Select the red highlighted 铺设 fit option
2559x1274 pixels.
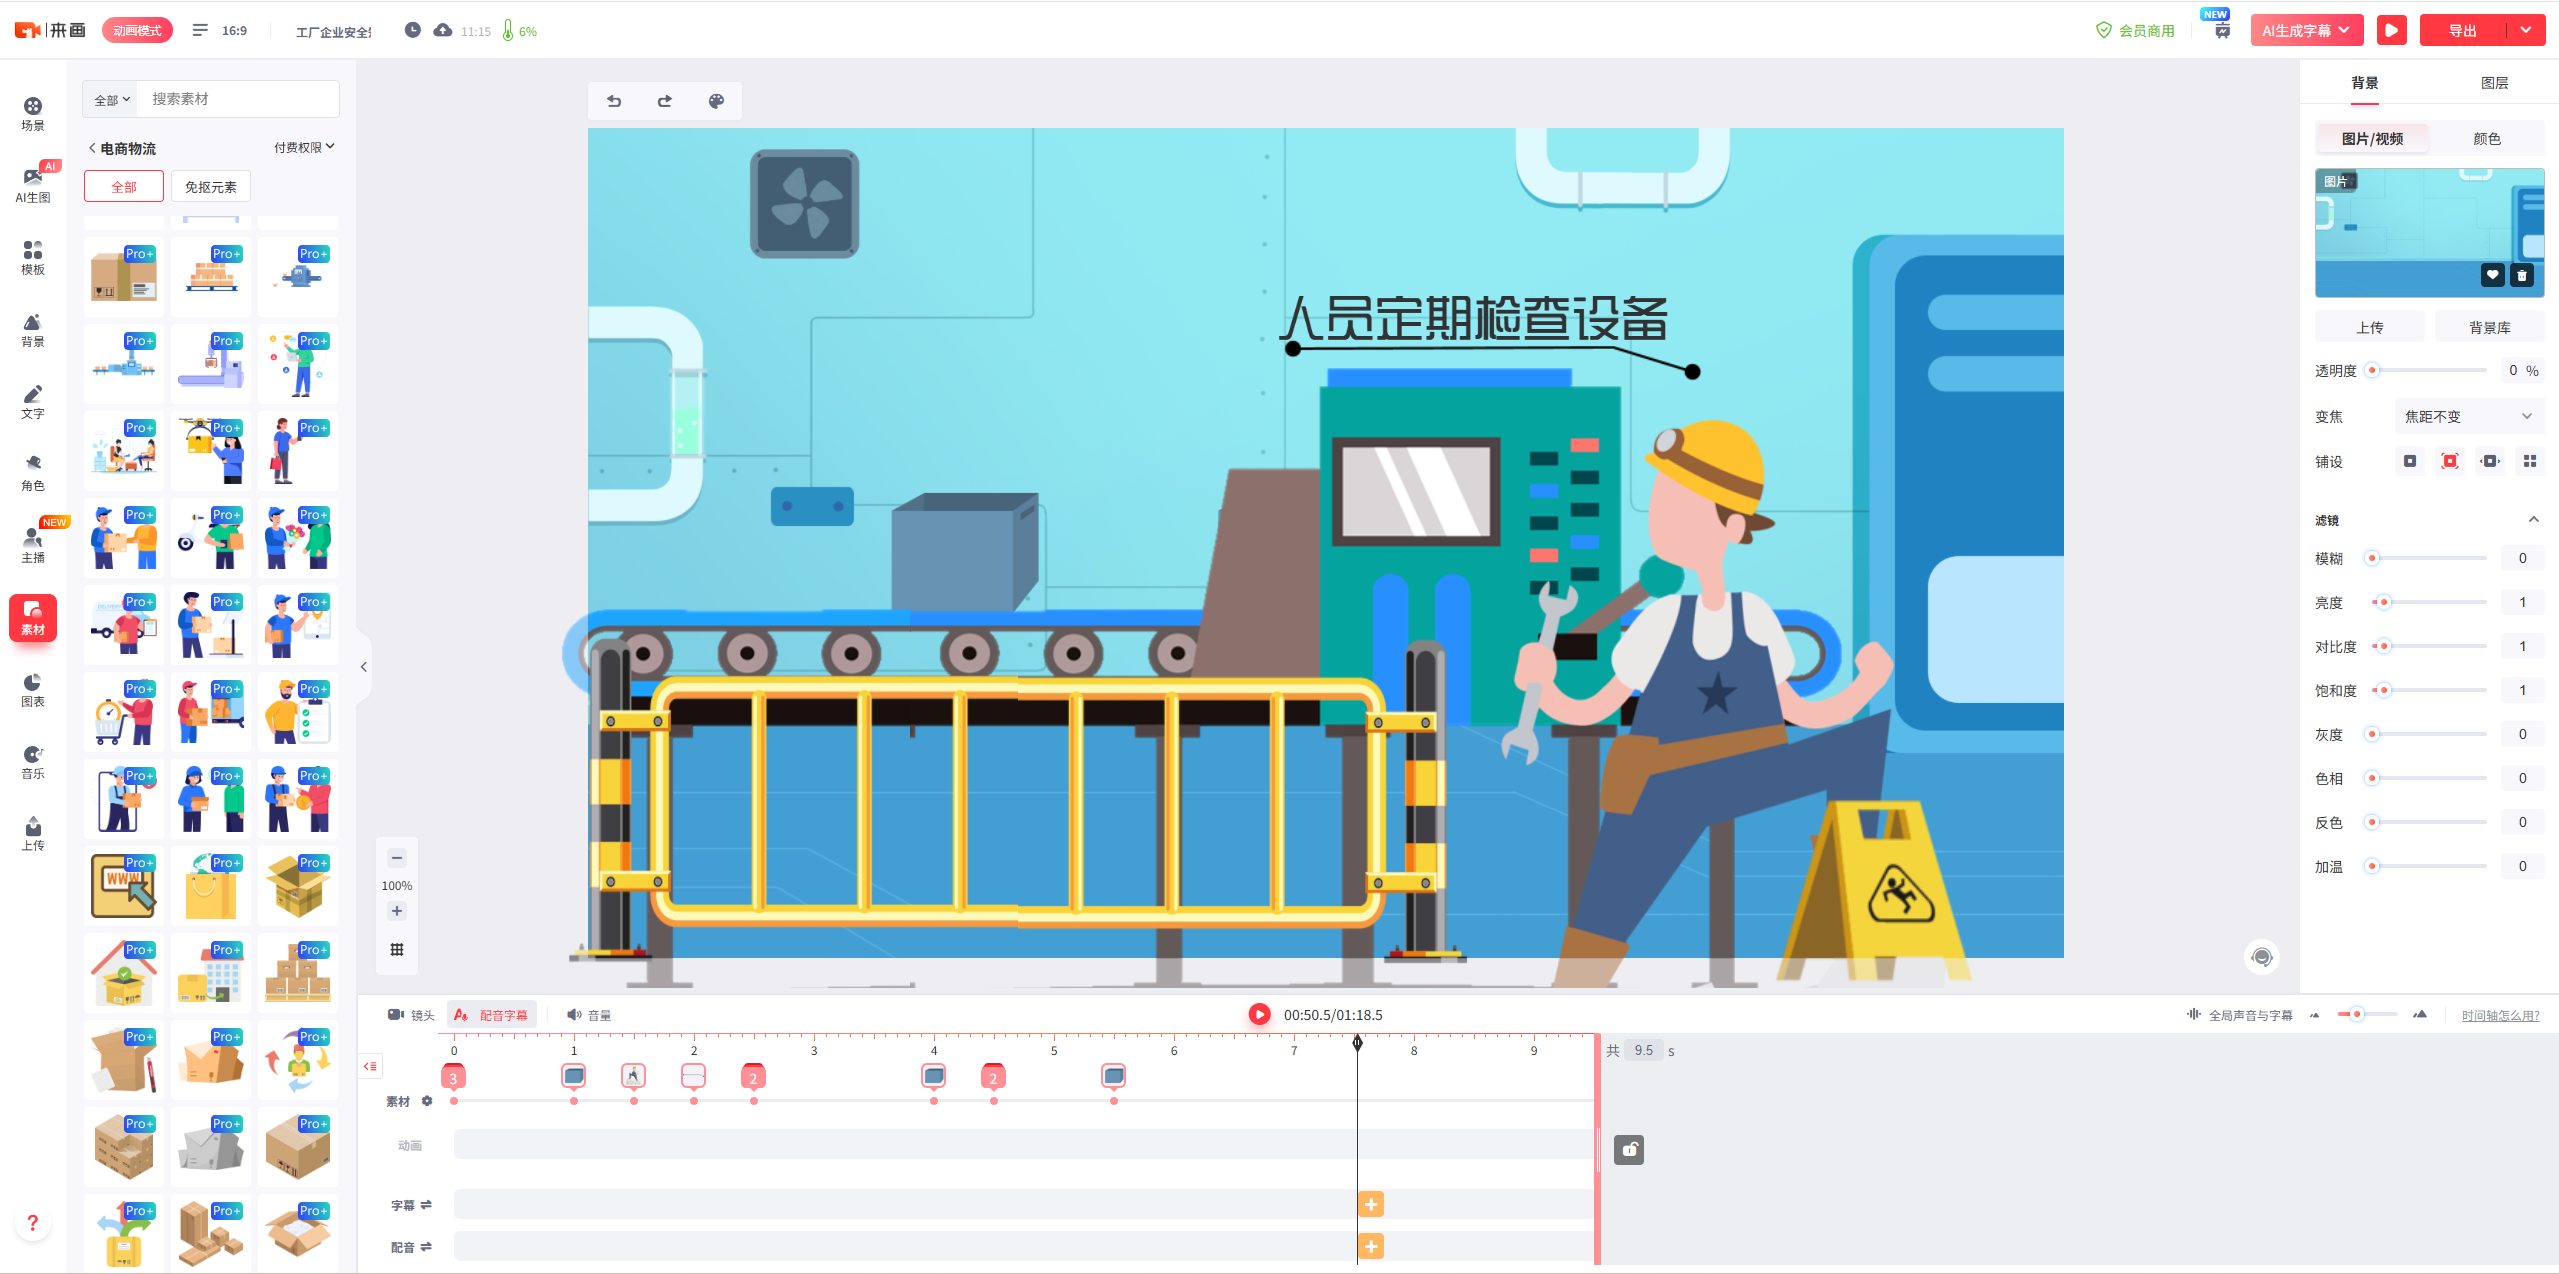pos(2450,461)
